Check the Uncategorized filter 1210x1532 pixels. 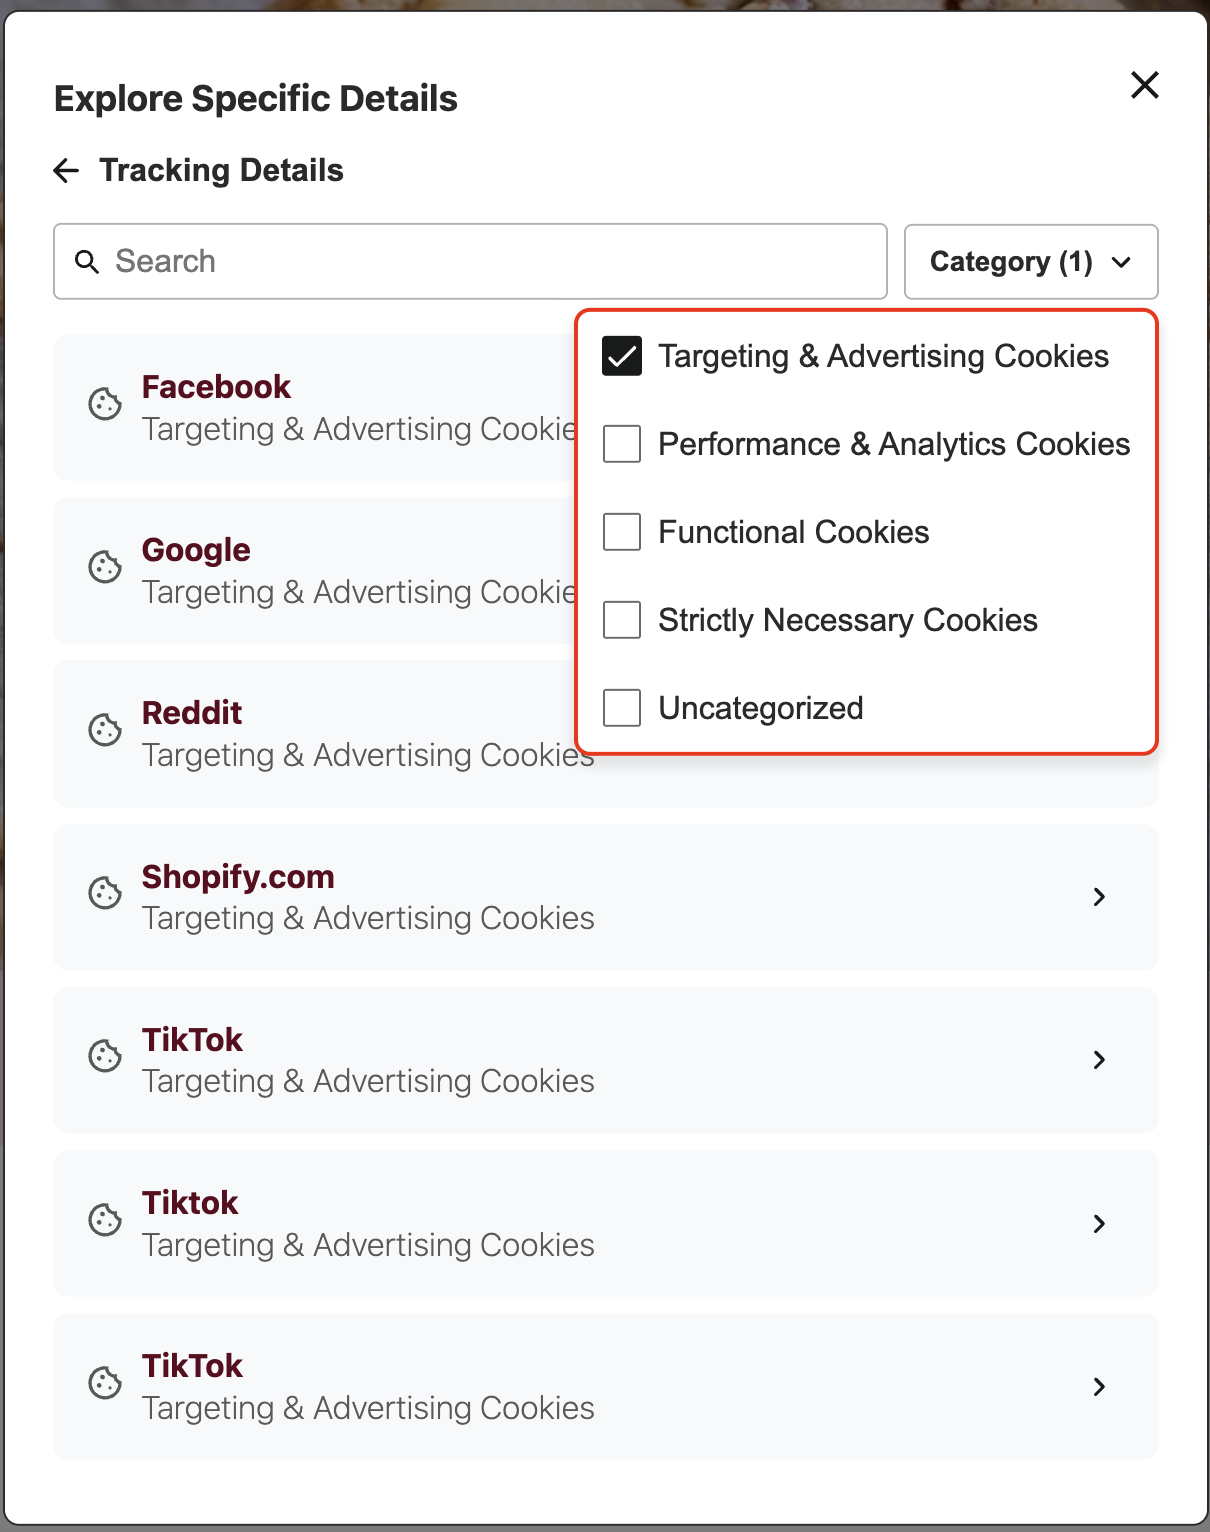[x=621, y=708]
